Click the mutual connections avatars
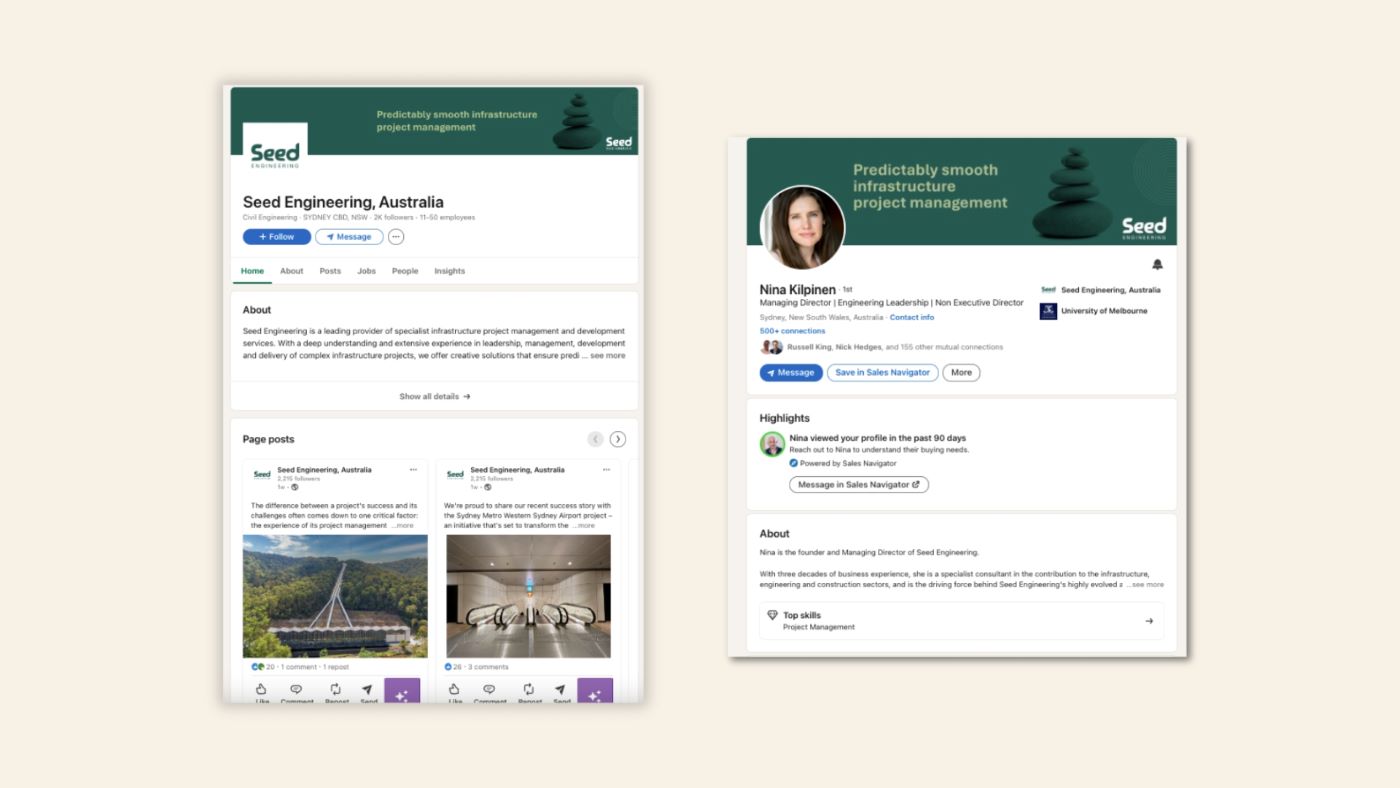Screen dimensions: 1400x788 pyautogui.click(x=771, y=347)
